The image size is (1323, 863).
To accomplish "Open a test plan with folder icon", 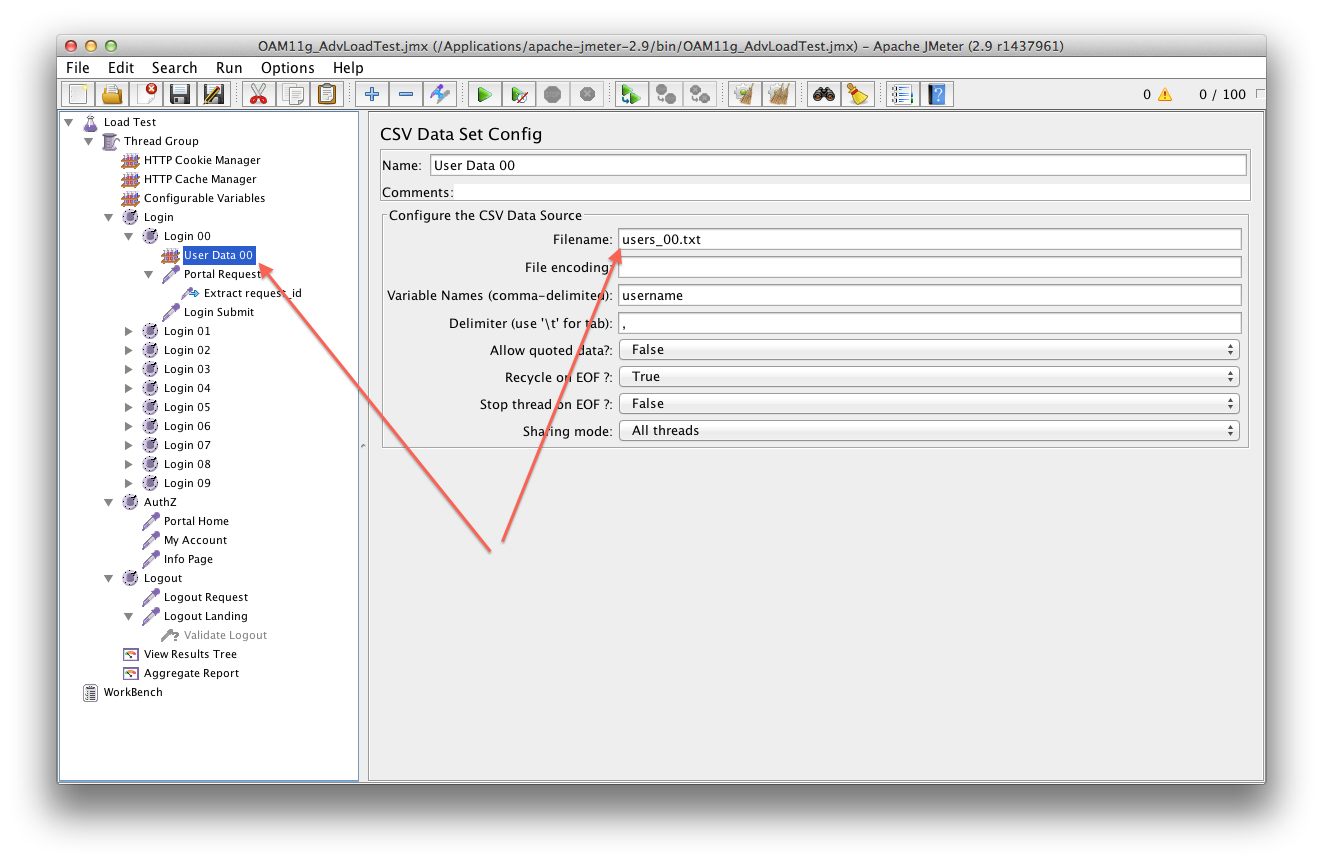I will 112,94.
